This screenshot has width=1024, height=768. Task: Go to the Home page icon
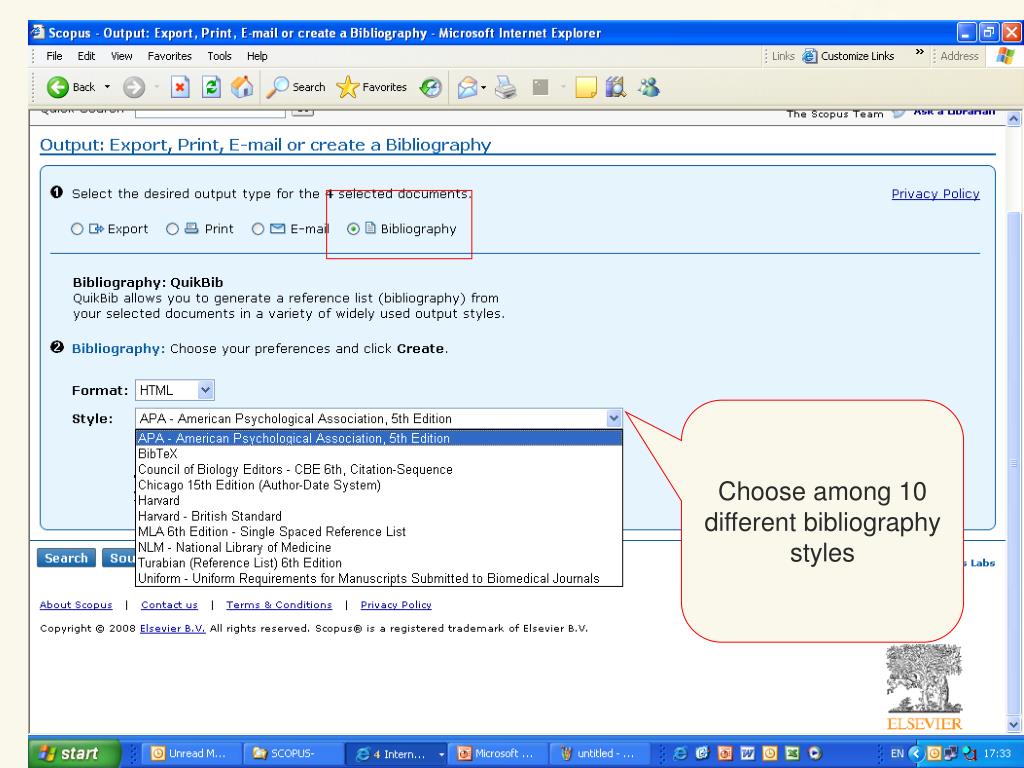[242, 87]
